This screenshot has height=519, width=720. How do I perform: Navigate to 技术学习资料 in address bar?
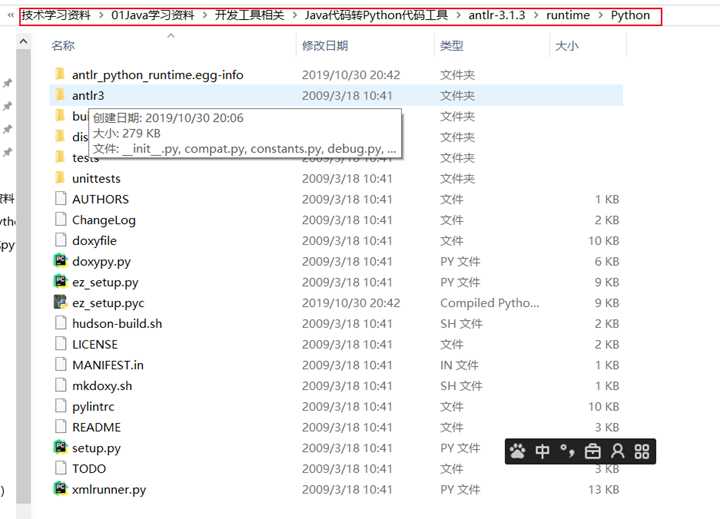point(56,15)
